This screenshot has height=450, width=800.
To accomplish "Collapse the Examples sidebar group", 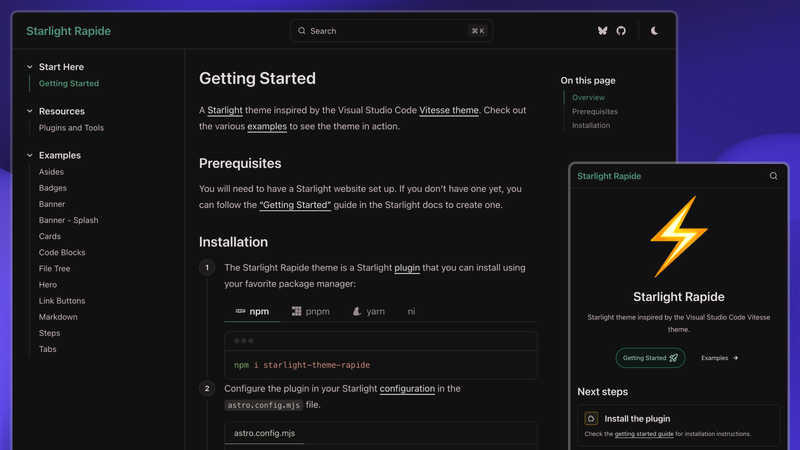I will (x=54, y=155).
